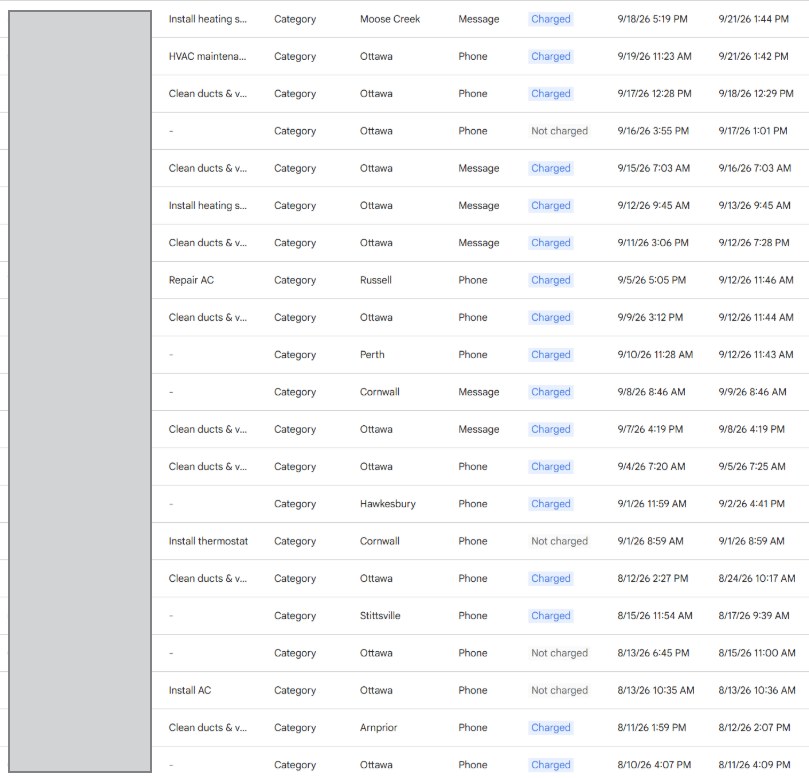Viewport: 809px width, 778px height.
Task: Click date 9/1/26 11:59 AM
Action: [x=652, y=504]
